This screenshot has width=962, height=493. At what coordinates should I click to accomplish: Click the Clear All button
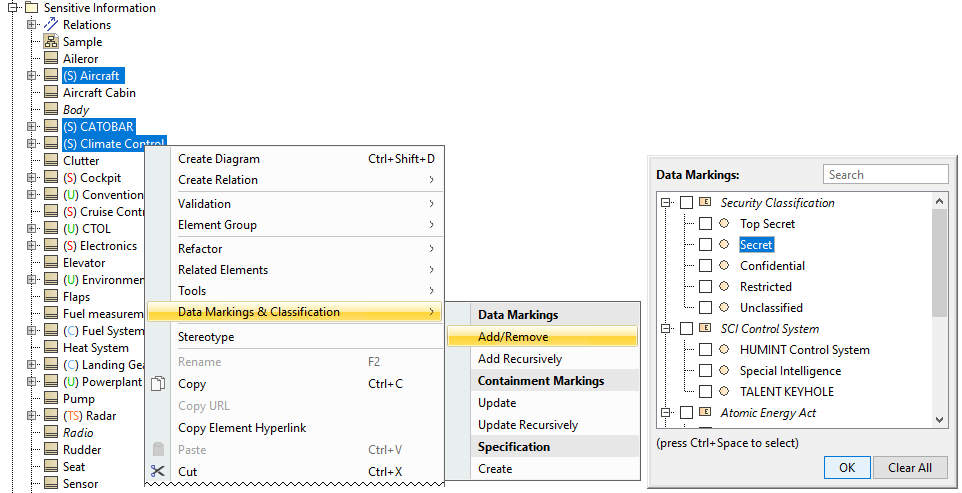click(909, 467)
